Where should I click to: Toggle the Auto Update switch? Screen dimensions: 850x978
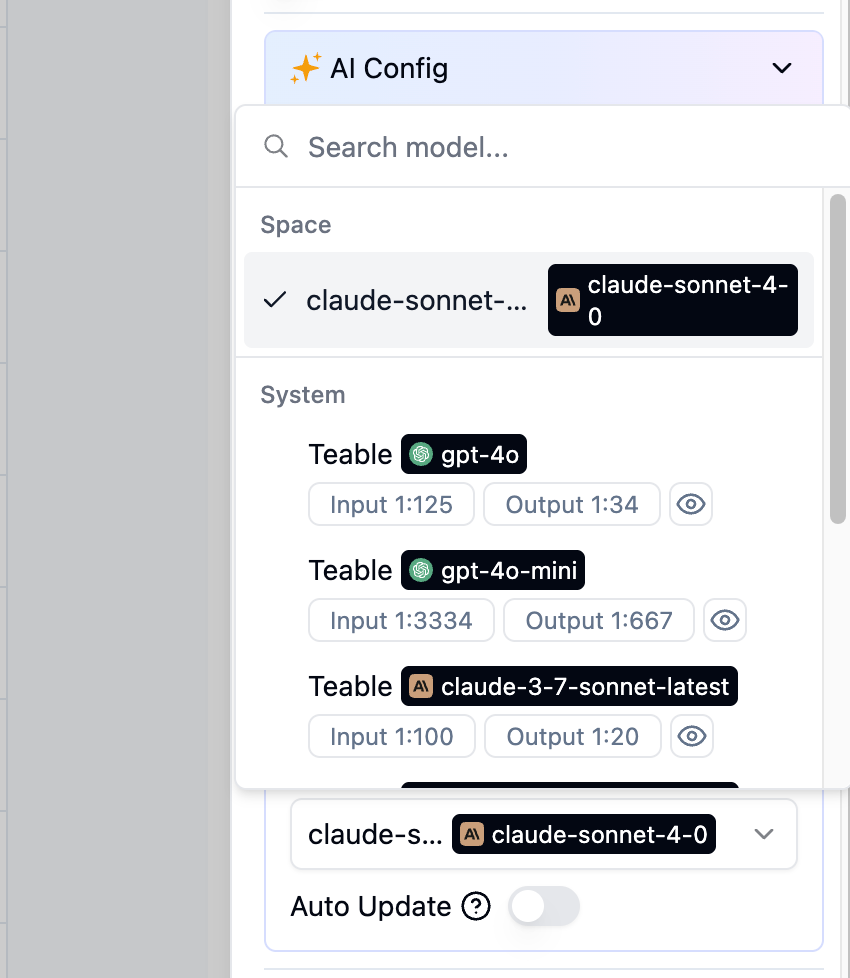pos(544,906)
